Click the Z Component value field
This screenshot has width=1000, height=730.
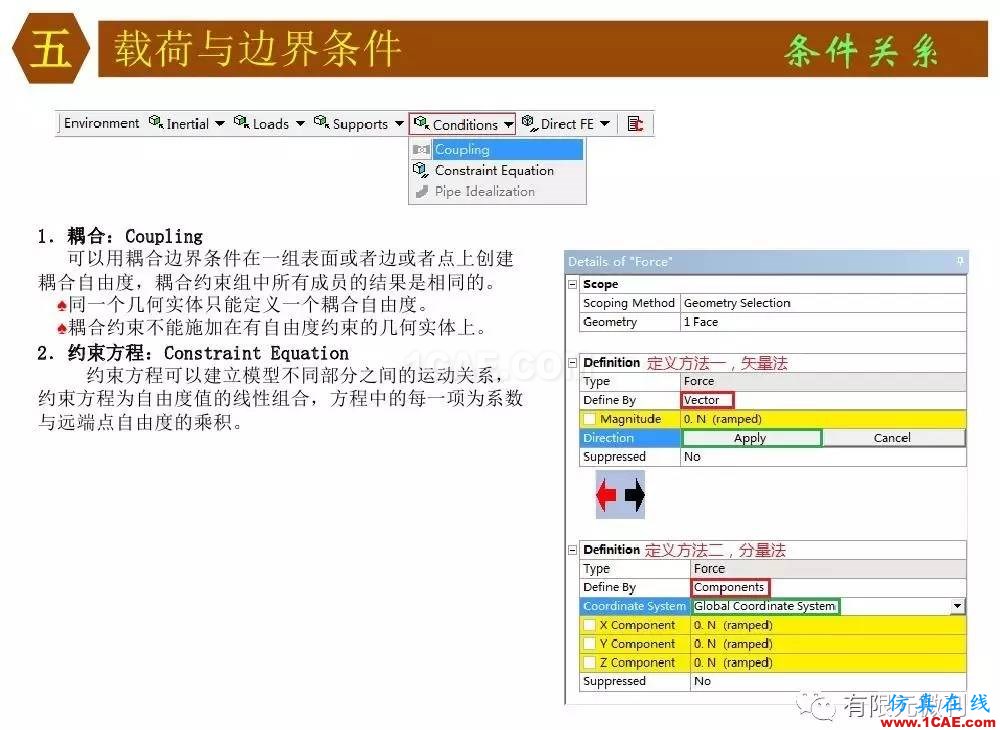828,662
